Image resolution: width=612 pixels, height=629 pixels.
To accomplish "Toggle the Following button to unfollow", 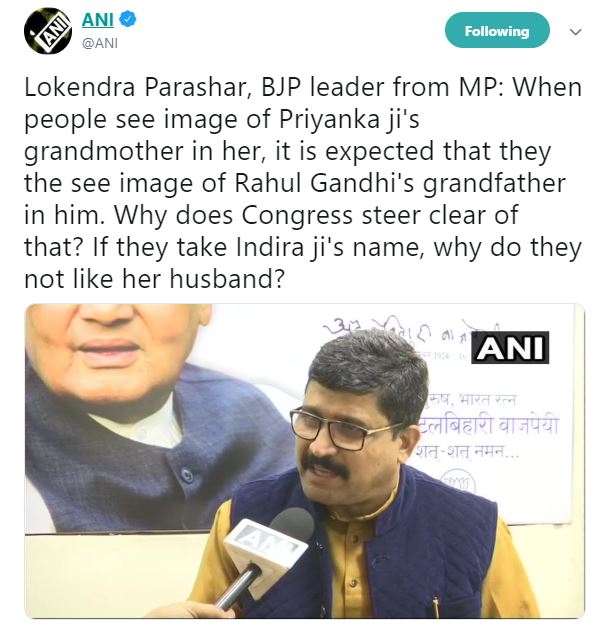I will [x=497, y=30].
